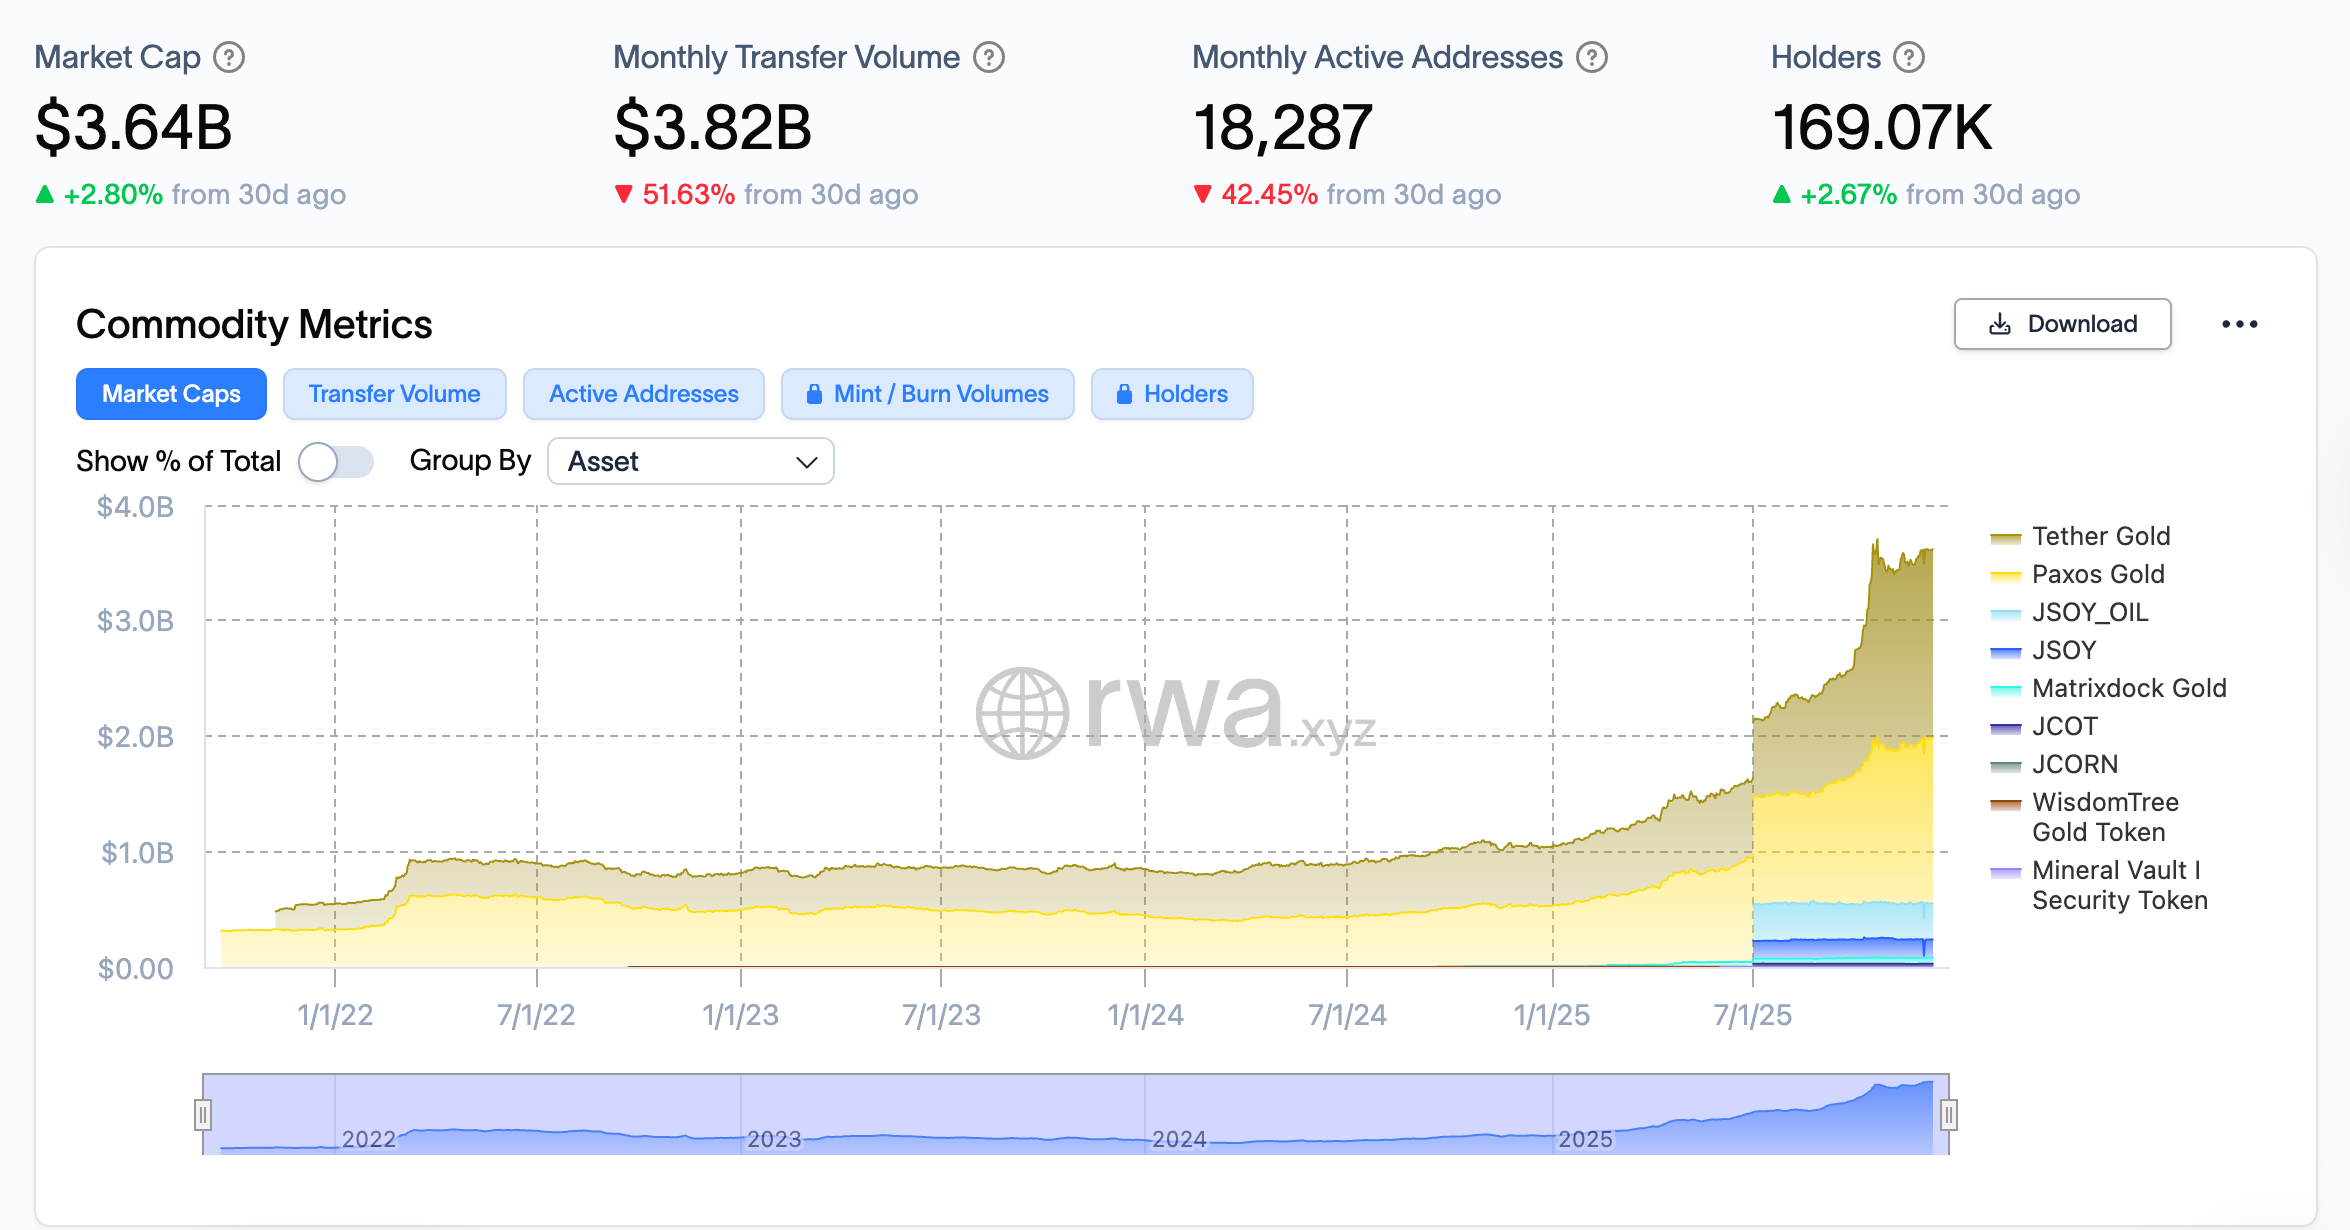Click the lock icon on Mint / Burn Volumes
Viewport: 2350px width, 1230px height.
[x=815, y=394]
